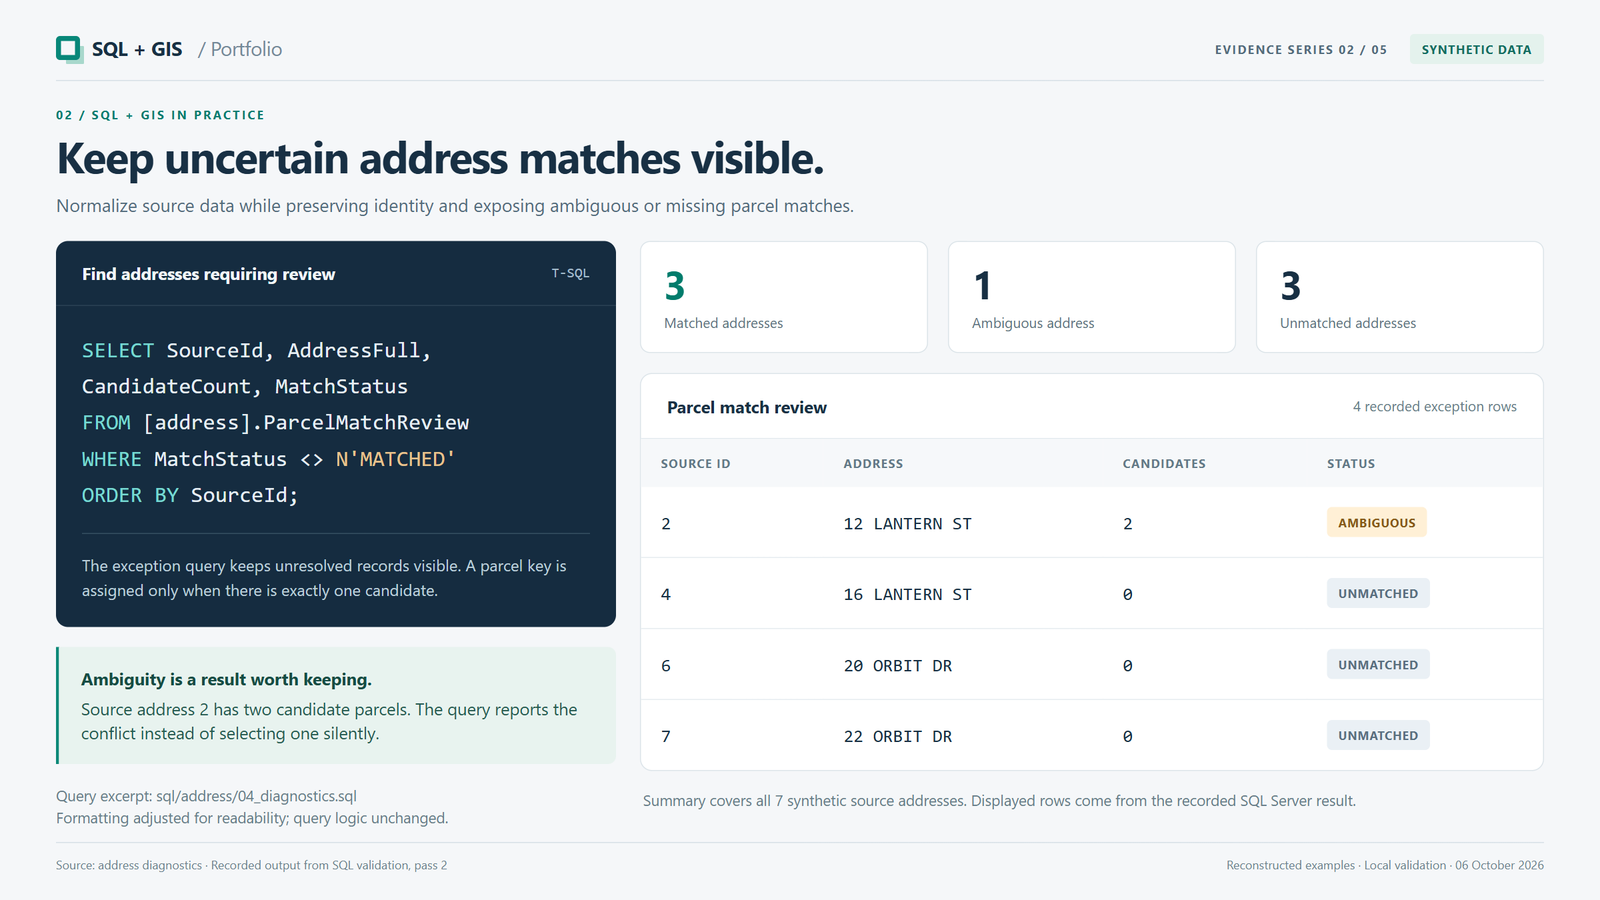Click 'Ambiguity is a result worth keeping.' heading
The height and width of the screenshot is (900, 1600).
click(x=226, y=680)
